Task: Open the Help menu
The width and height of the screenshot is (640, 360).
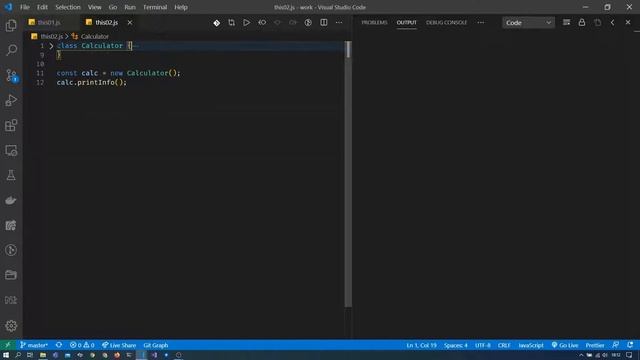Action: click(181, 7)
